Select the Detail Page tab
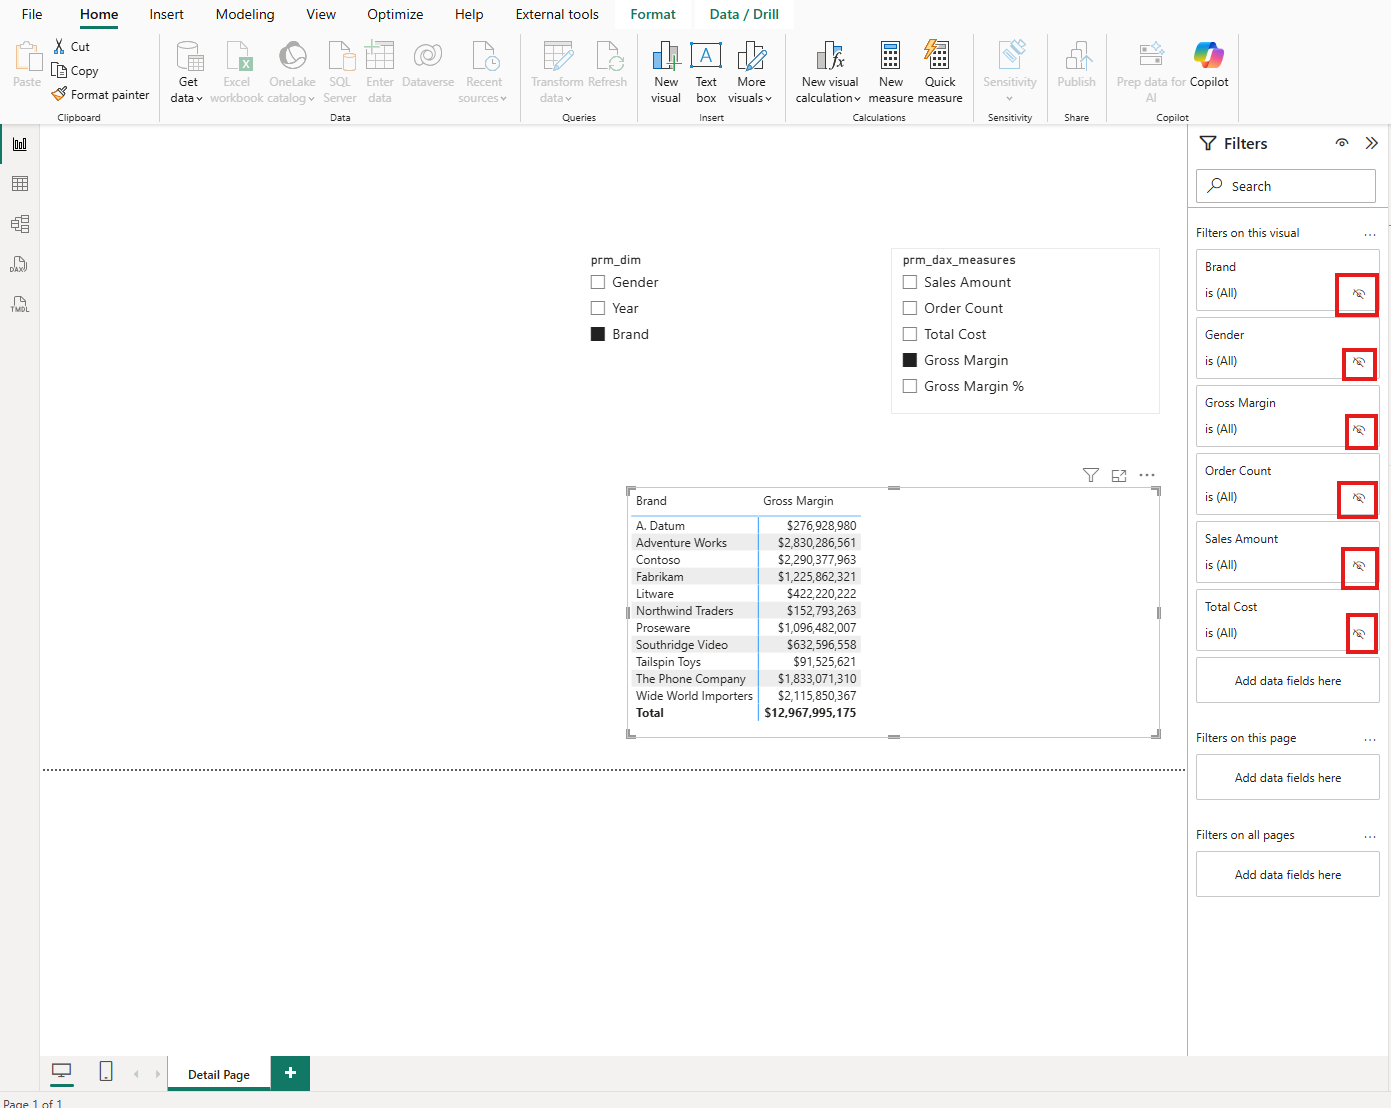 tap(219, 1074)
